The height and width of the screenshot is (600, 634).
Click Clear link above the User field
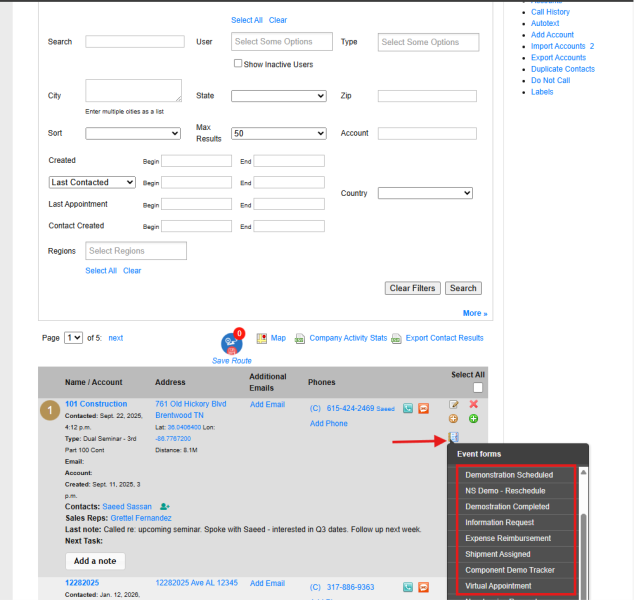[x=278, y=20]
